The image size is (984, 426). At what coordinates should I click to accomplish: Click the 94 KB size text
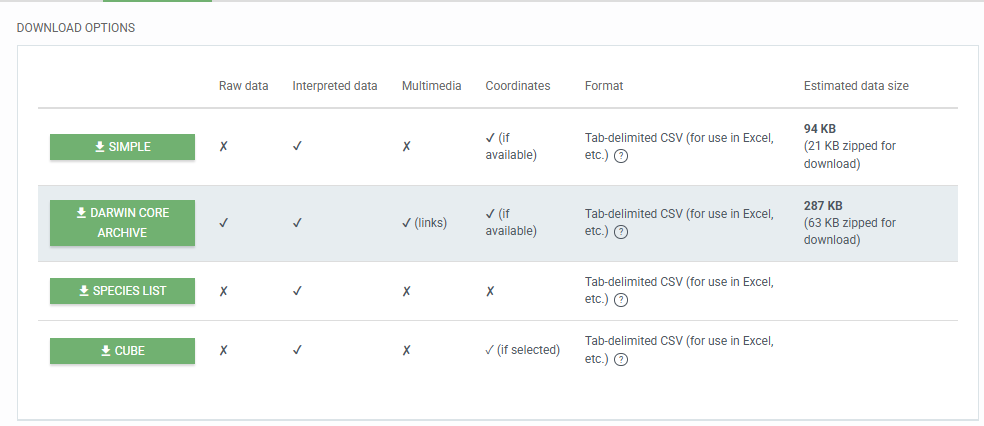[820, 129]
